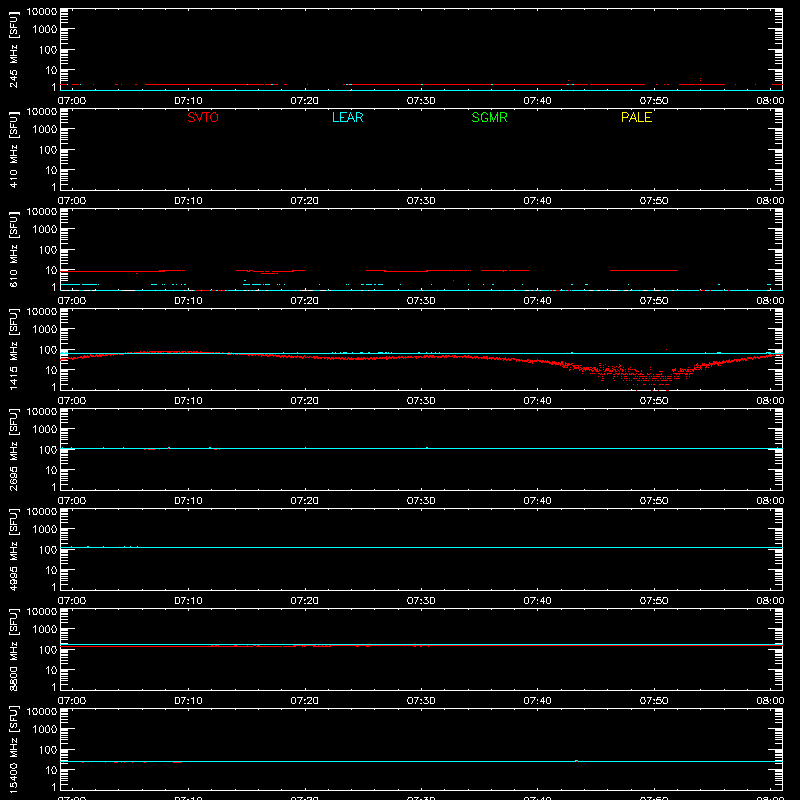Screen dimensions: 800x800
Task: Click the cyan flux line in the 2695 MHz panel
Action: [421, 448]
